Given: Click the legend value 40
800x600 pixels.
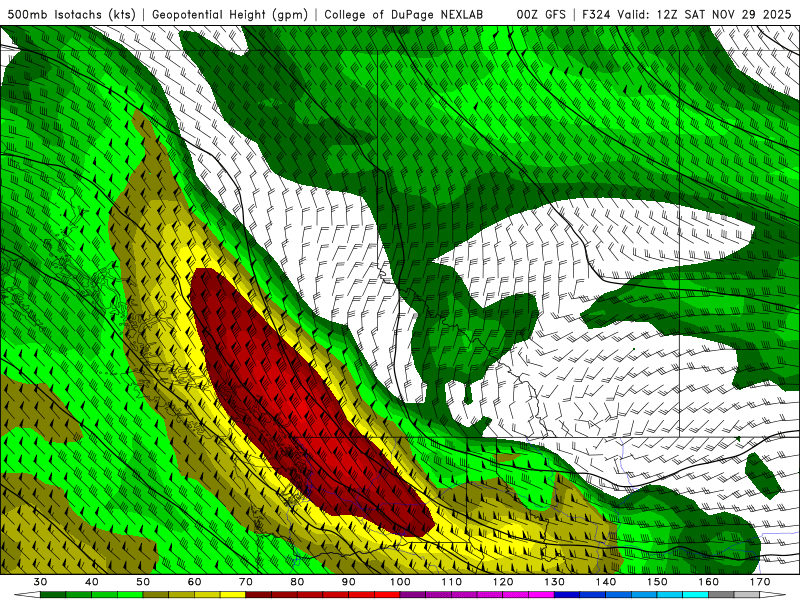Looking at the screenshot, I should (92, 582).
